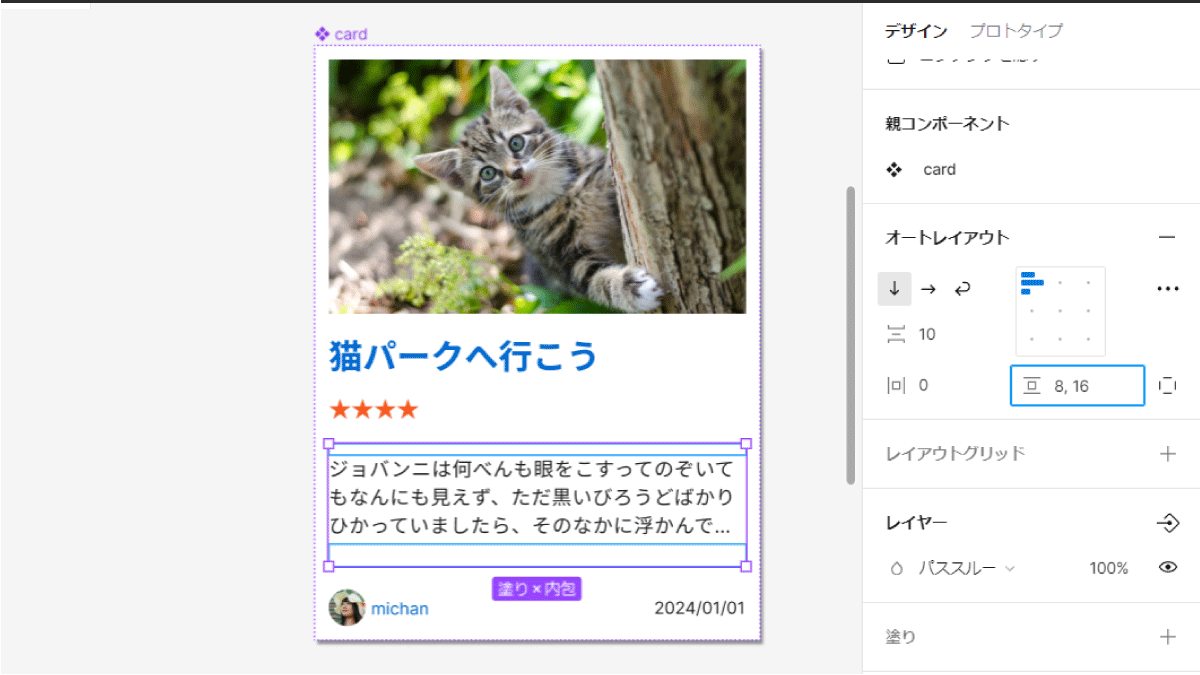Image resolution: width=1200 pixels, height=675 pixels.
Task: Click the horizontal padding value 0
Action: coord(923,386)
